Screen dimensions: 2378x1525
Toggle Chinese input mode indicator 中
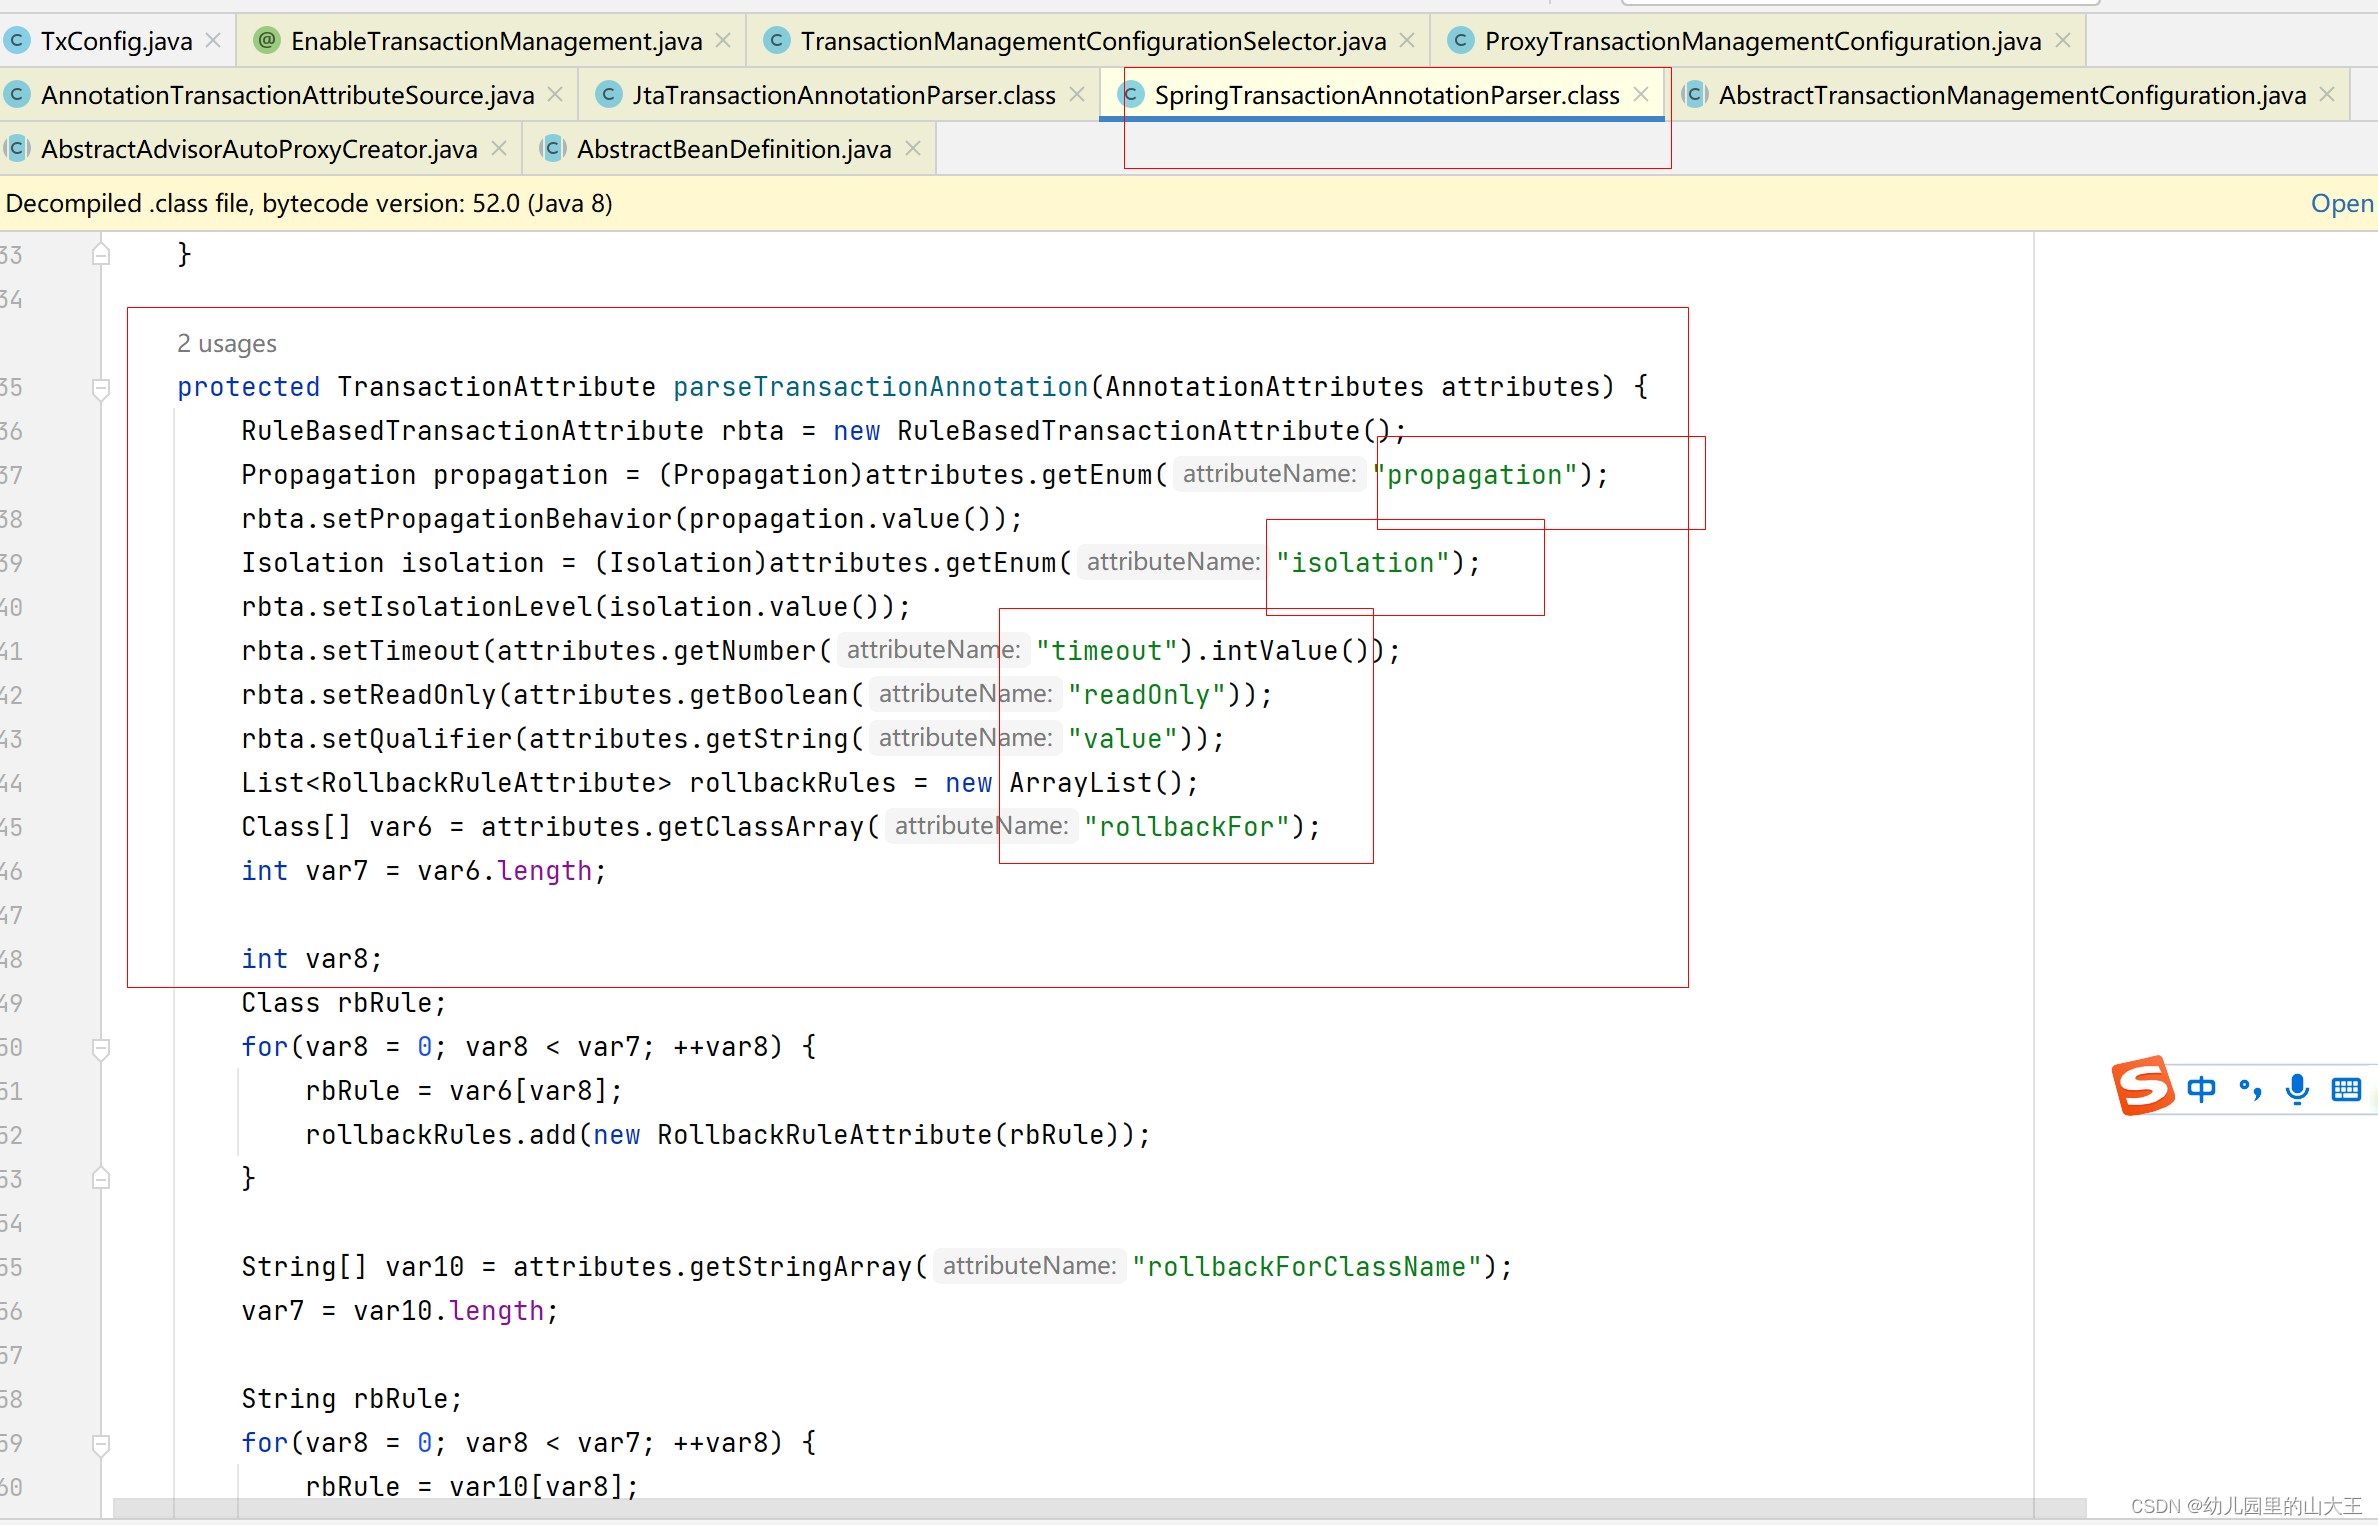(x=2201, y=1089)
